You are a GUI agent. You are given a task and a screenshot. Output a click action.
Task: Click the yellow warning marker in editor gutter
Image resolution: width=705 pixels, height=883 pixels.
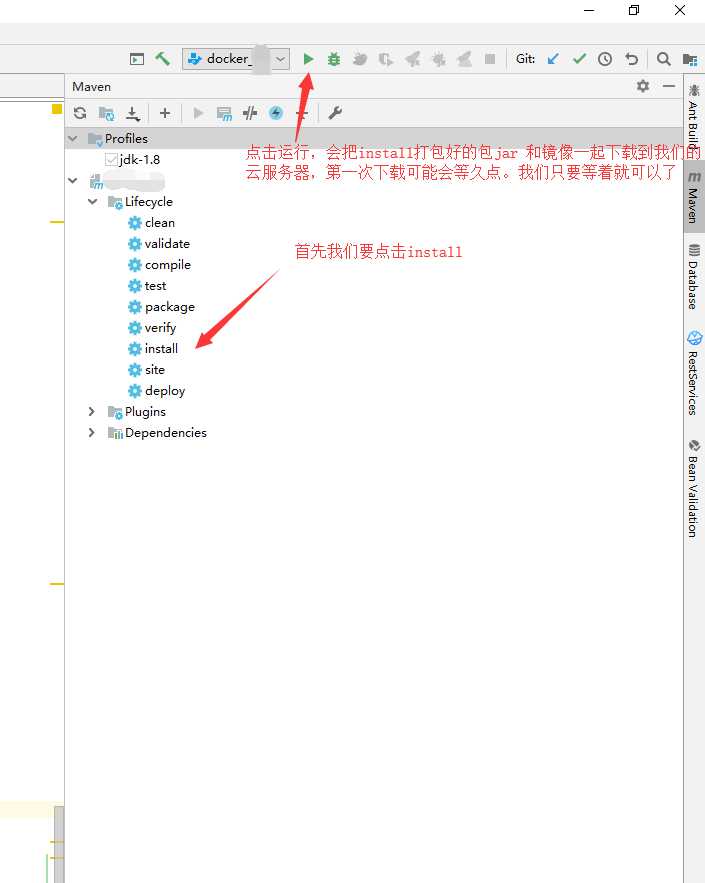[57, 109]
